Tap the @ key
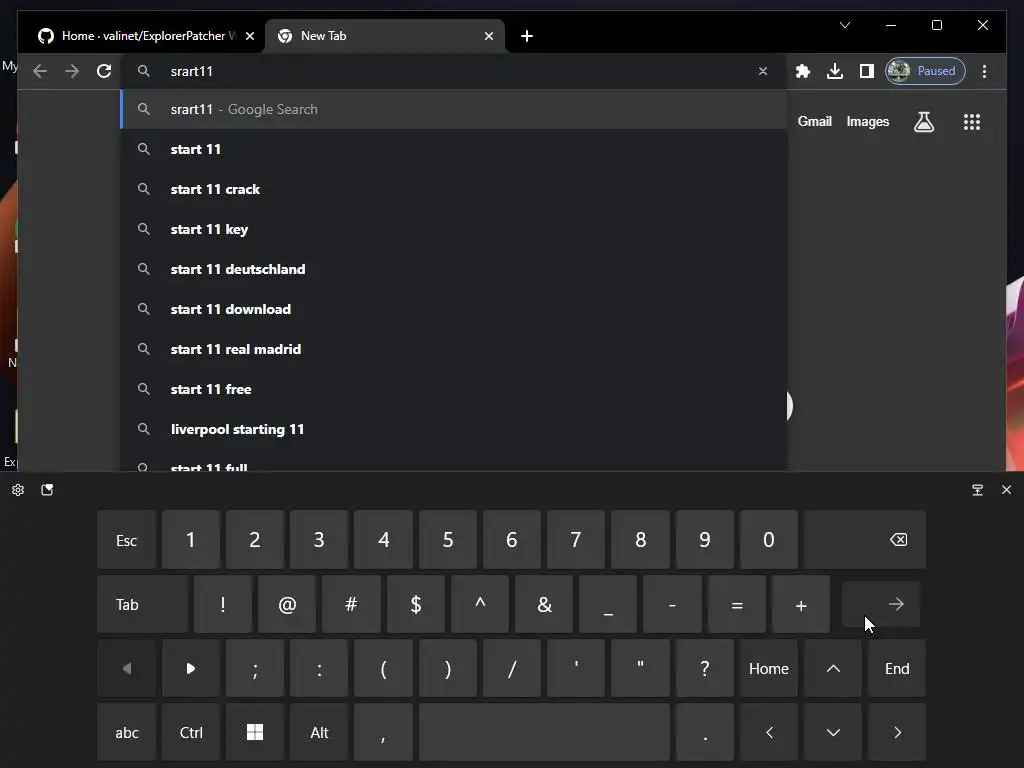The image size is (1024, 768). click(287, 605)
